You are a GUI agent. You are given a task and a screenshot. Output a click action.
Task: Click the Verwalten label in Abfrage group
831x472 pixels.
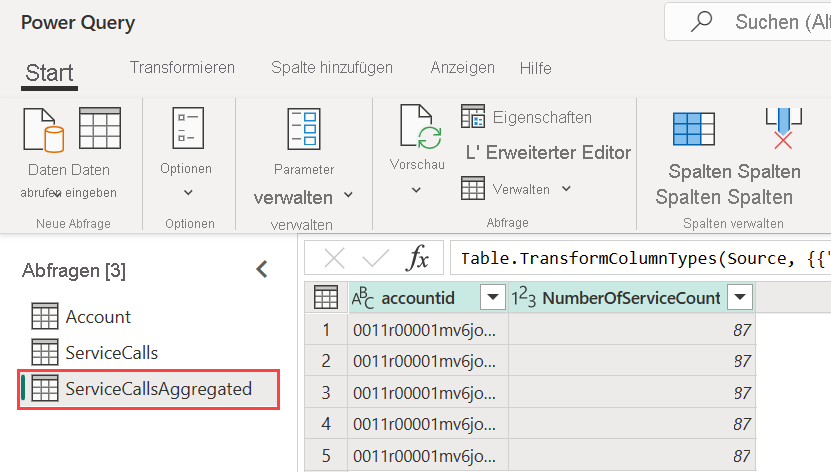click(x=521, y=189)
